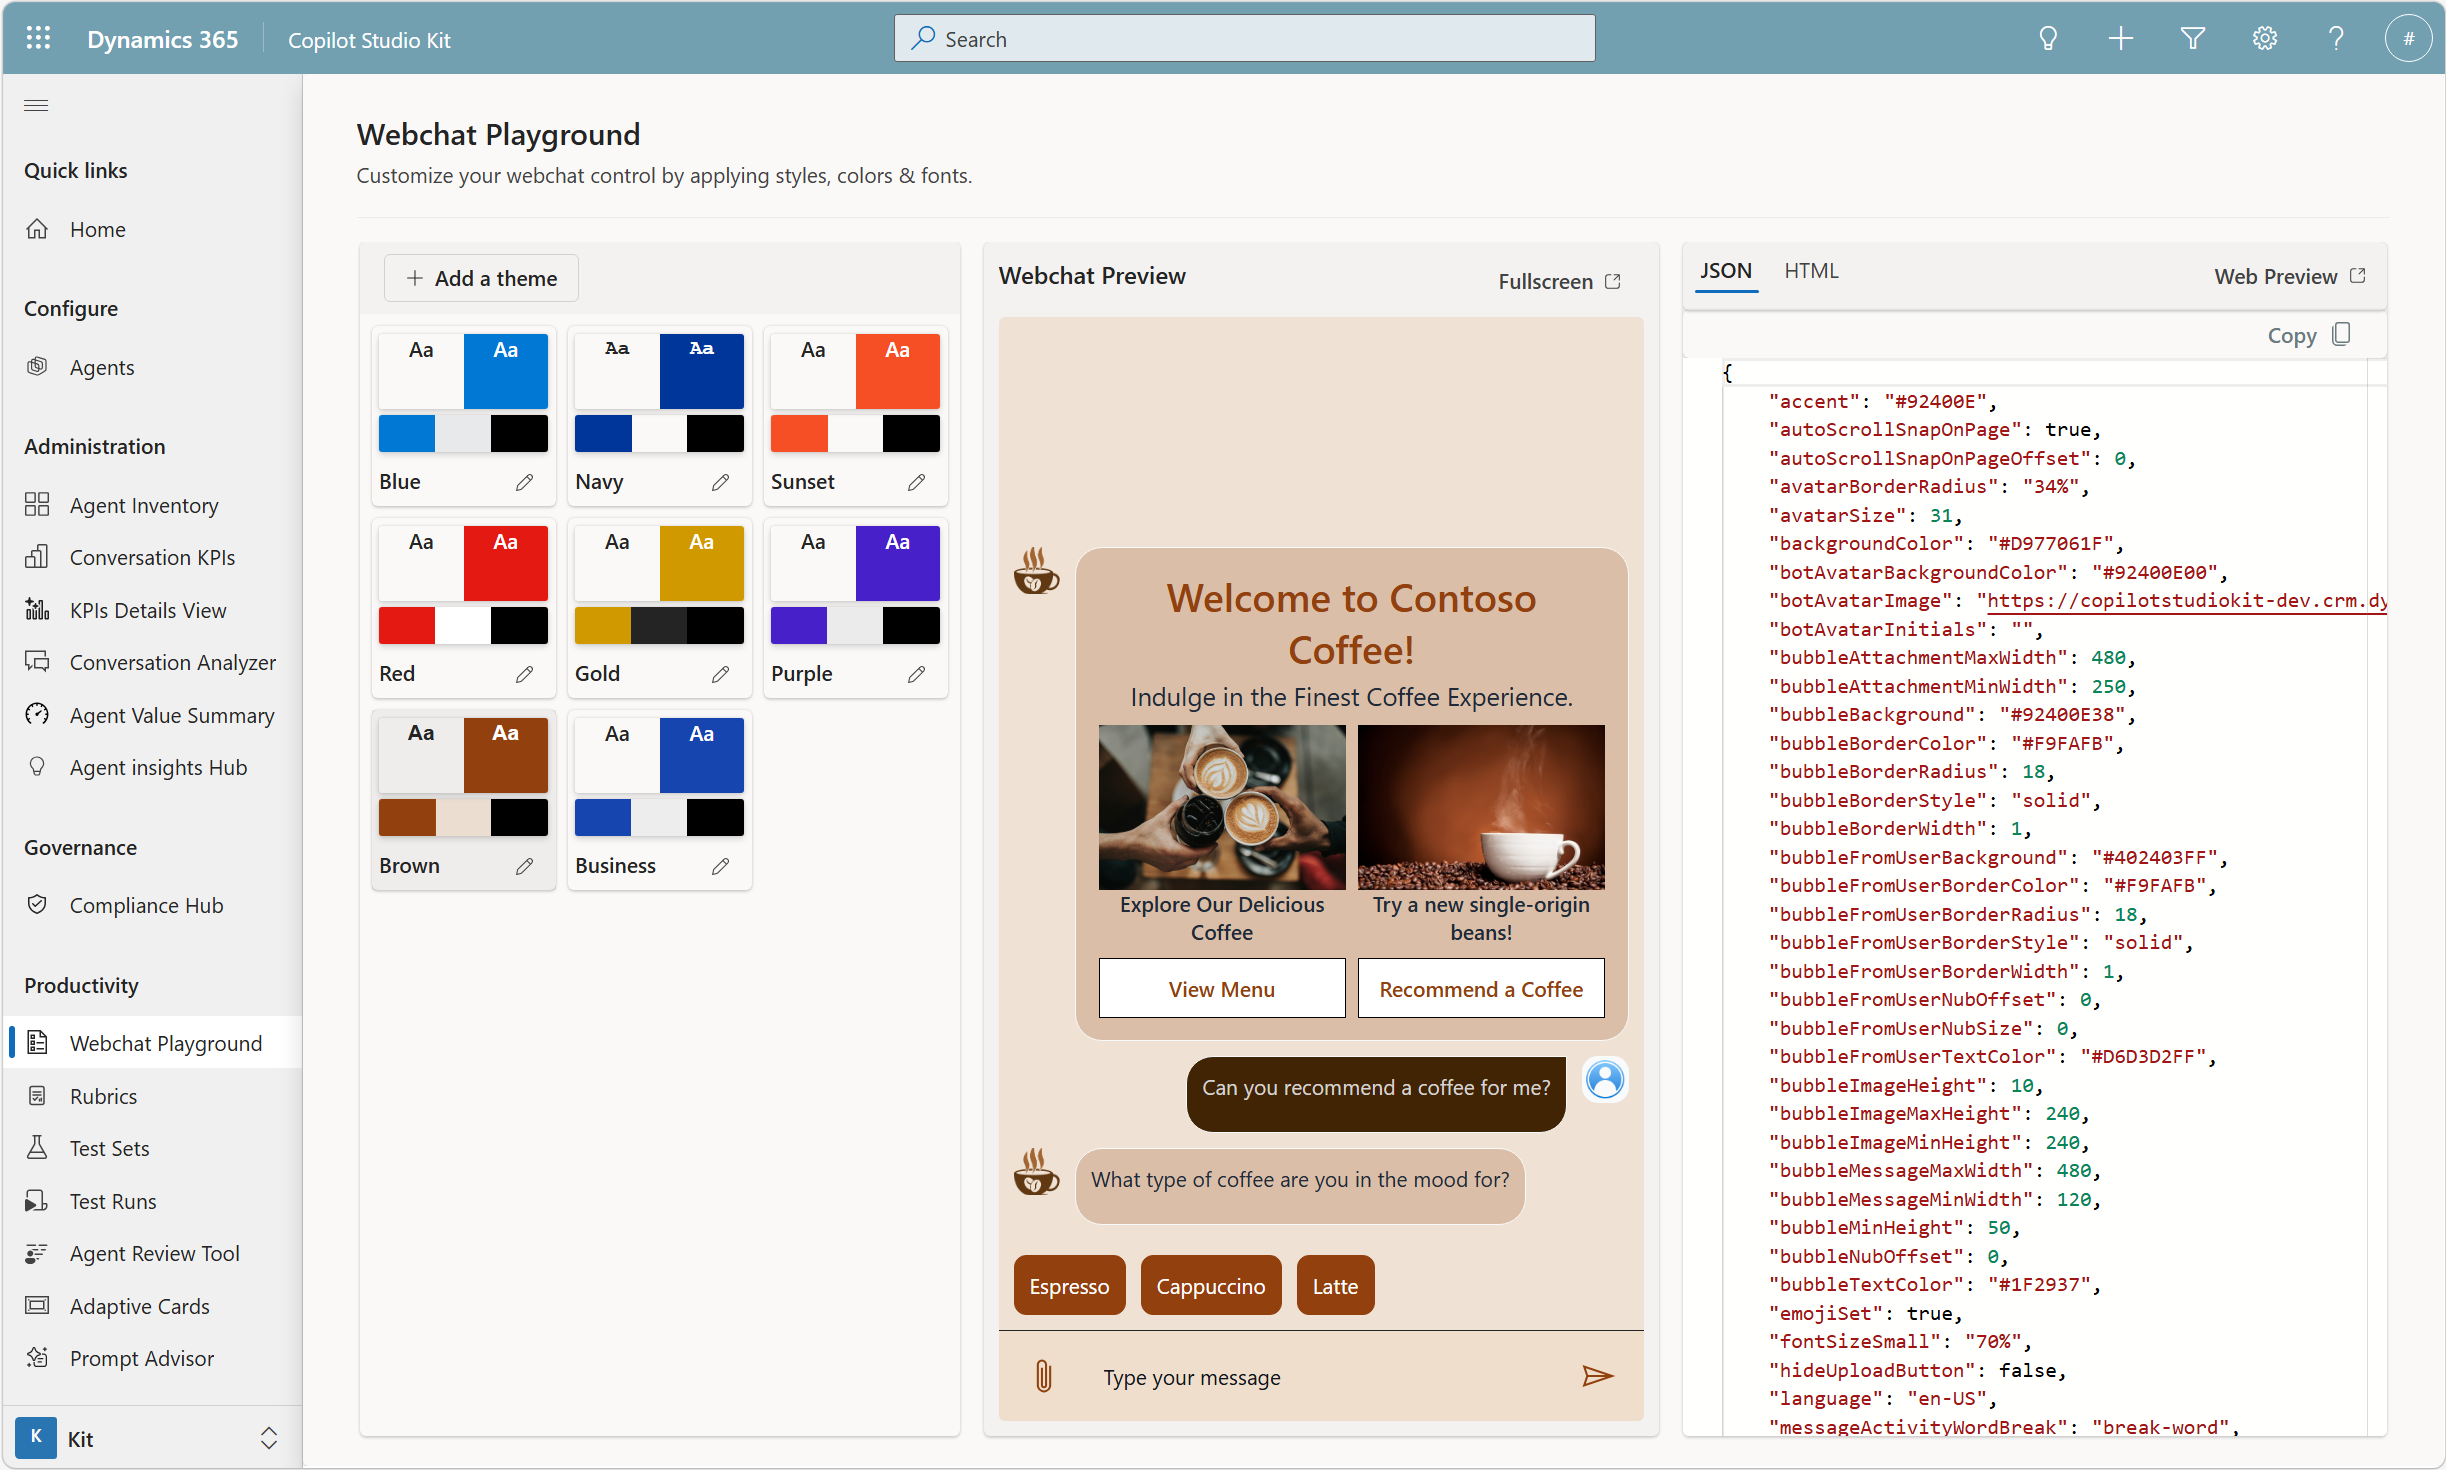Open Agent Inventory in the sidebar
2446x1470 pixels.
(144, 505)
